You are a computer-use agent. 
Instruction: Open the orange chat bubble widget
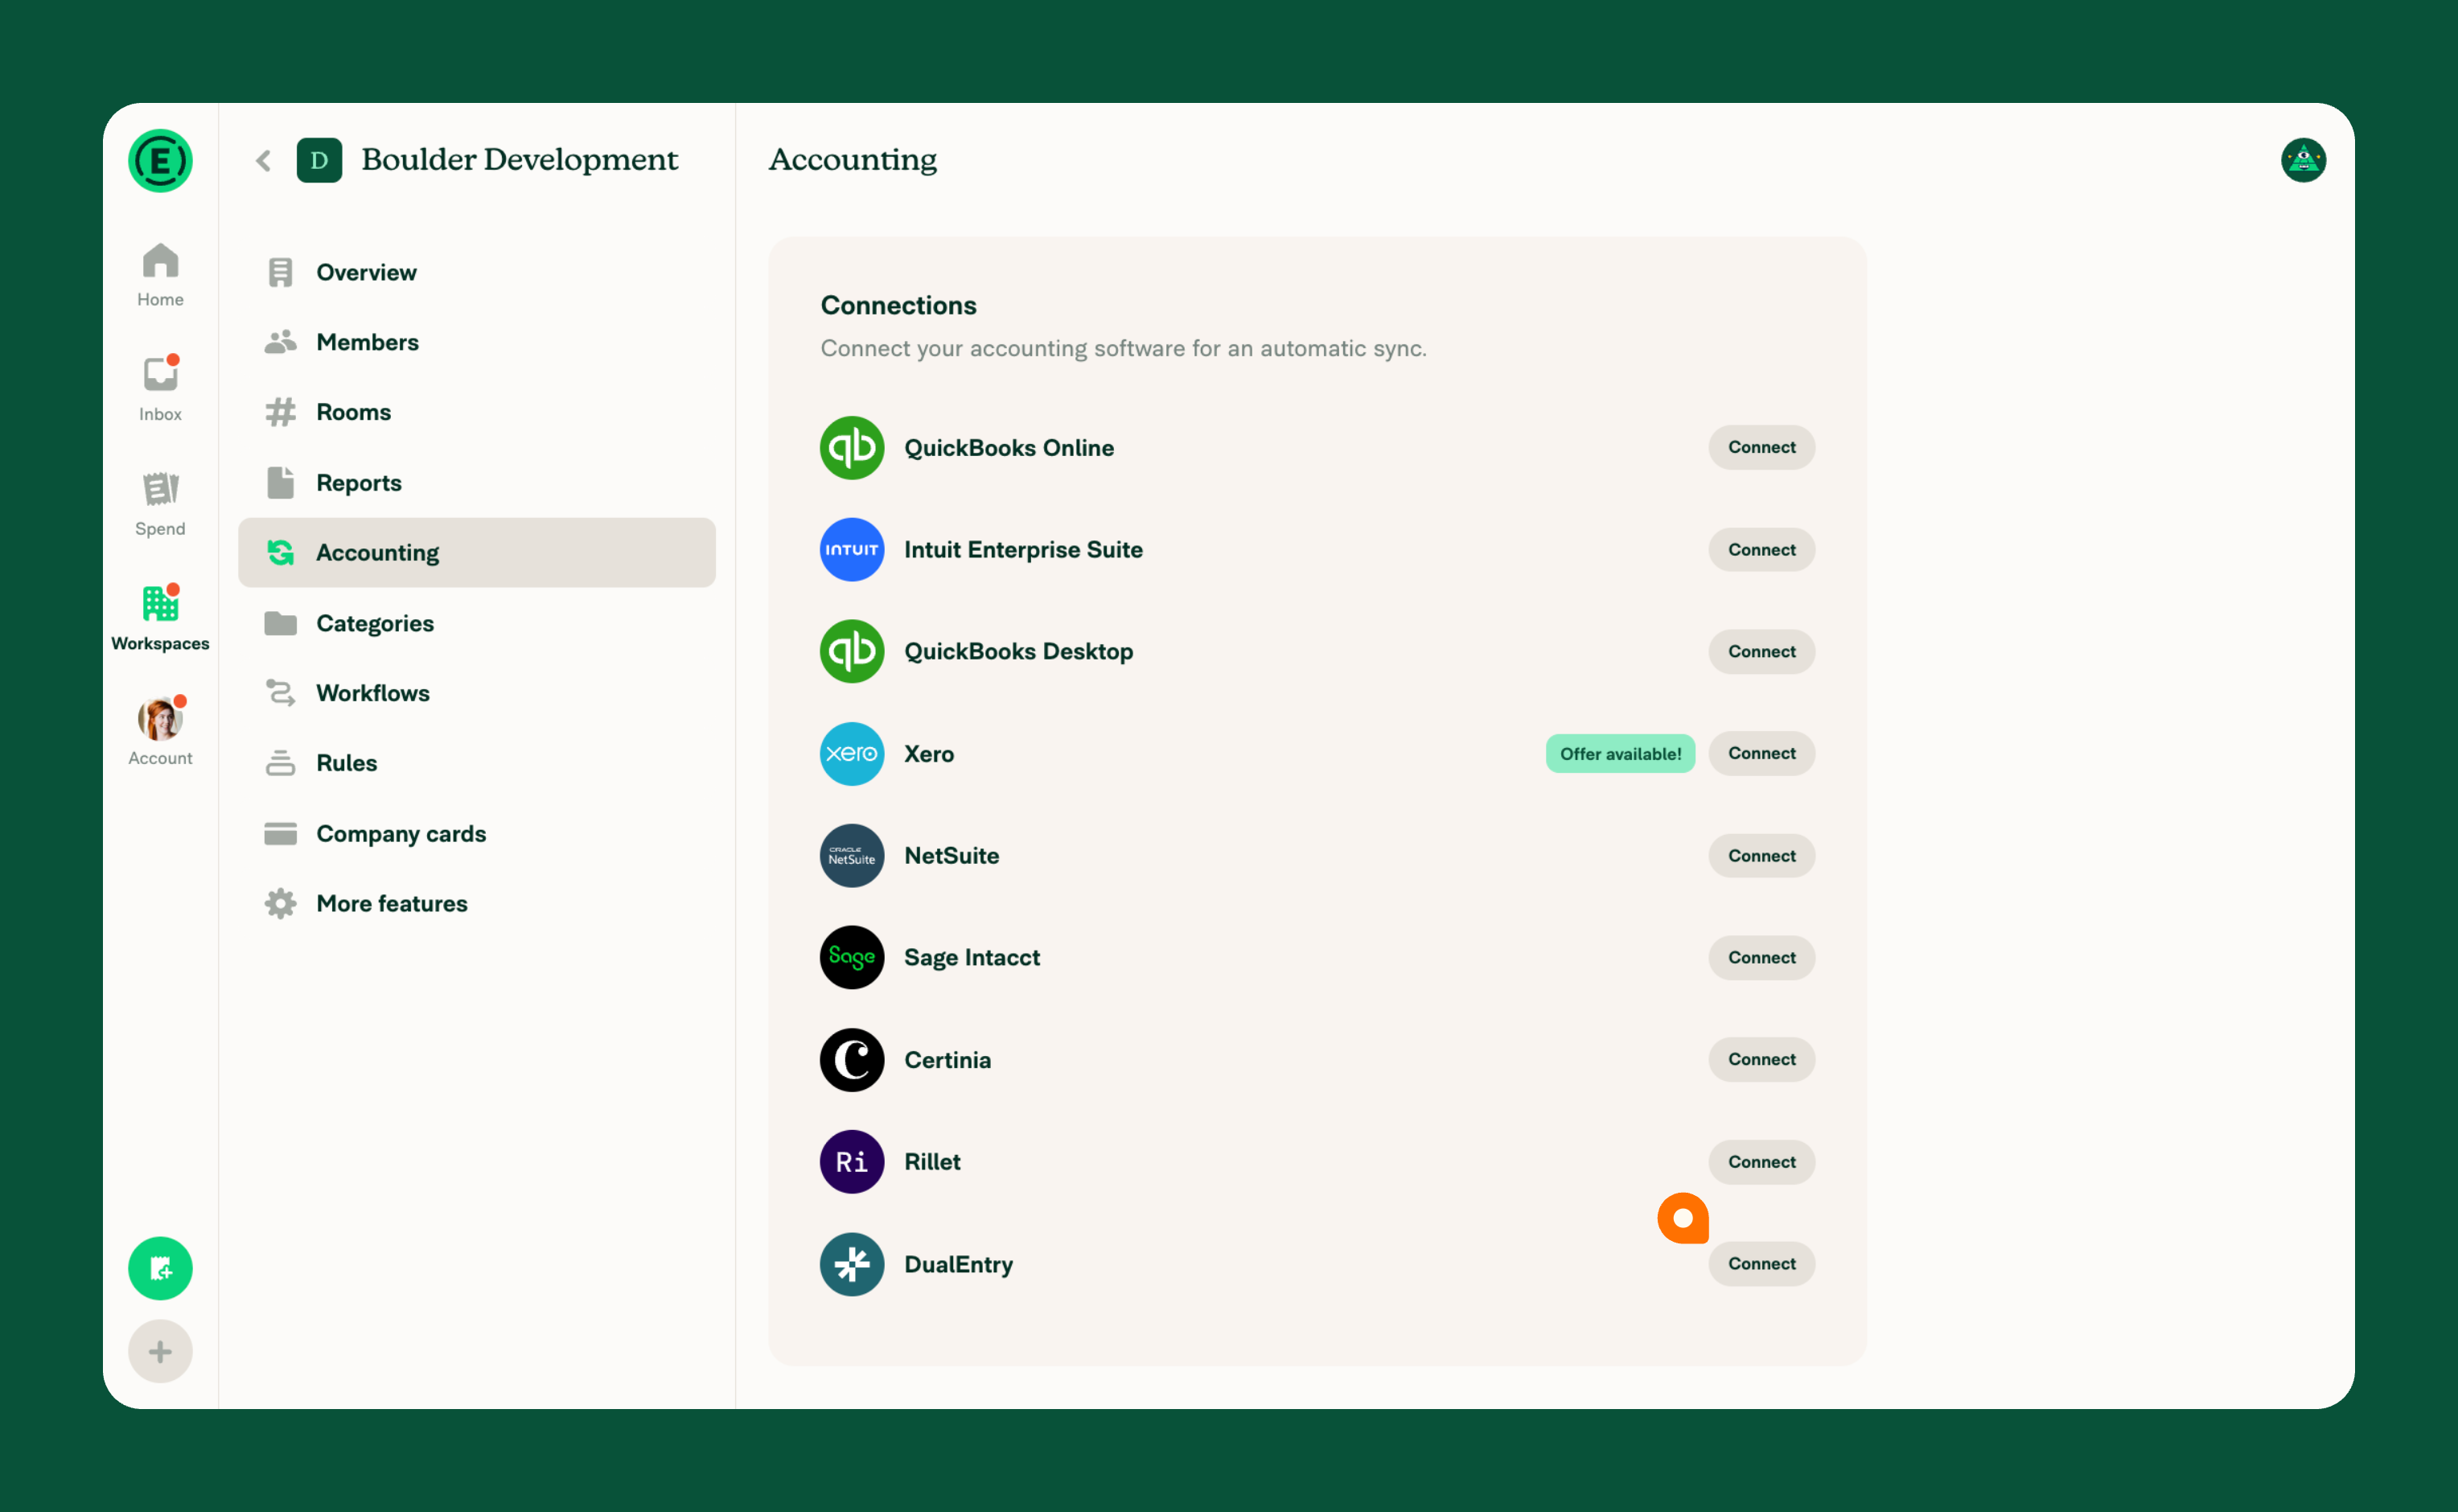pyautogui.click(x=1683, y=1218)
